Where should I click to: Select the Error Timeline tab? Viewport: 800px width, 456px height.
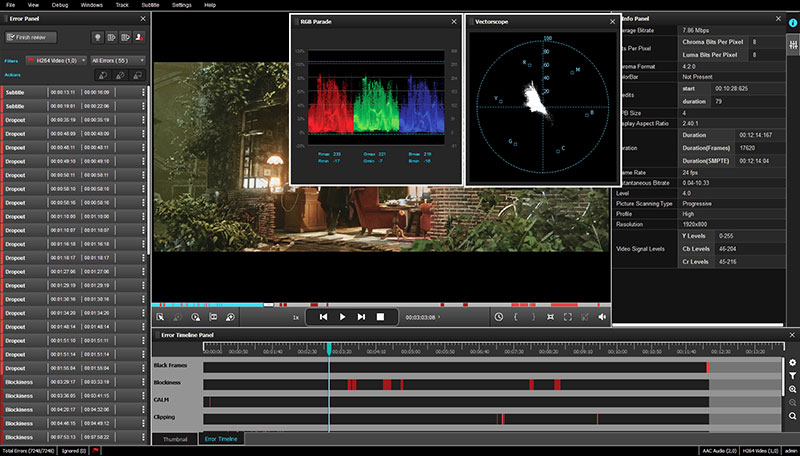pos(221,439)
